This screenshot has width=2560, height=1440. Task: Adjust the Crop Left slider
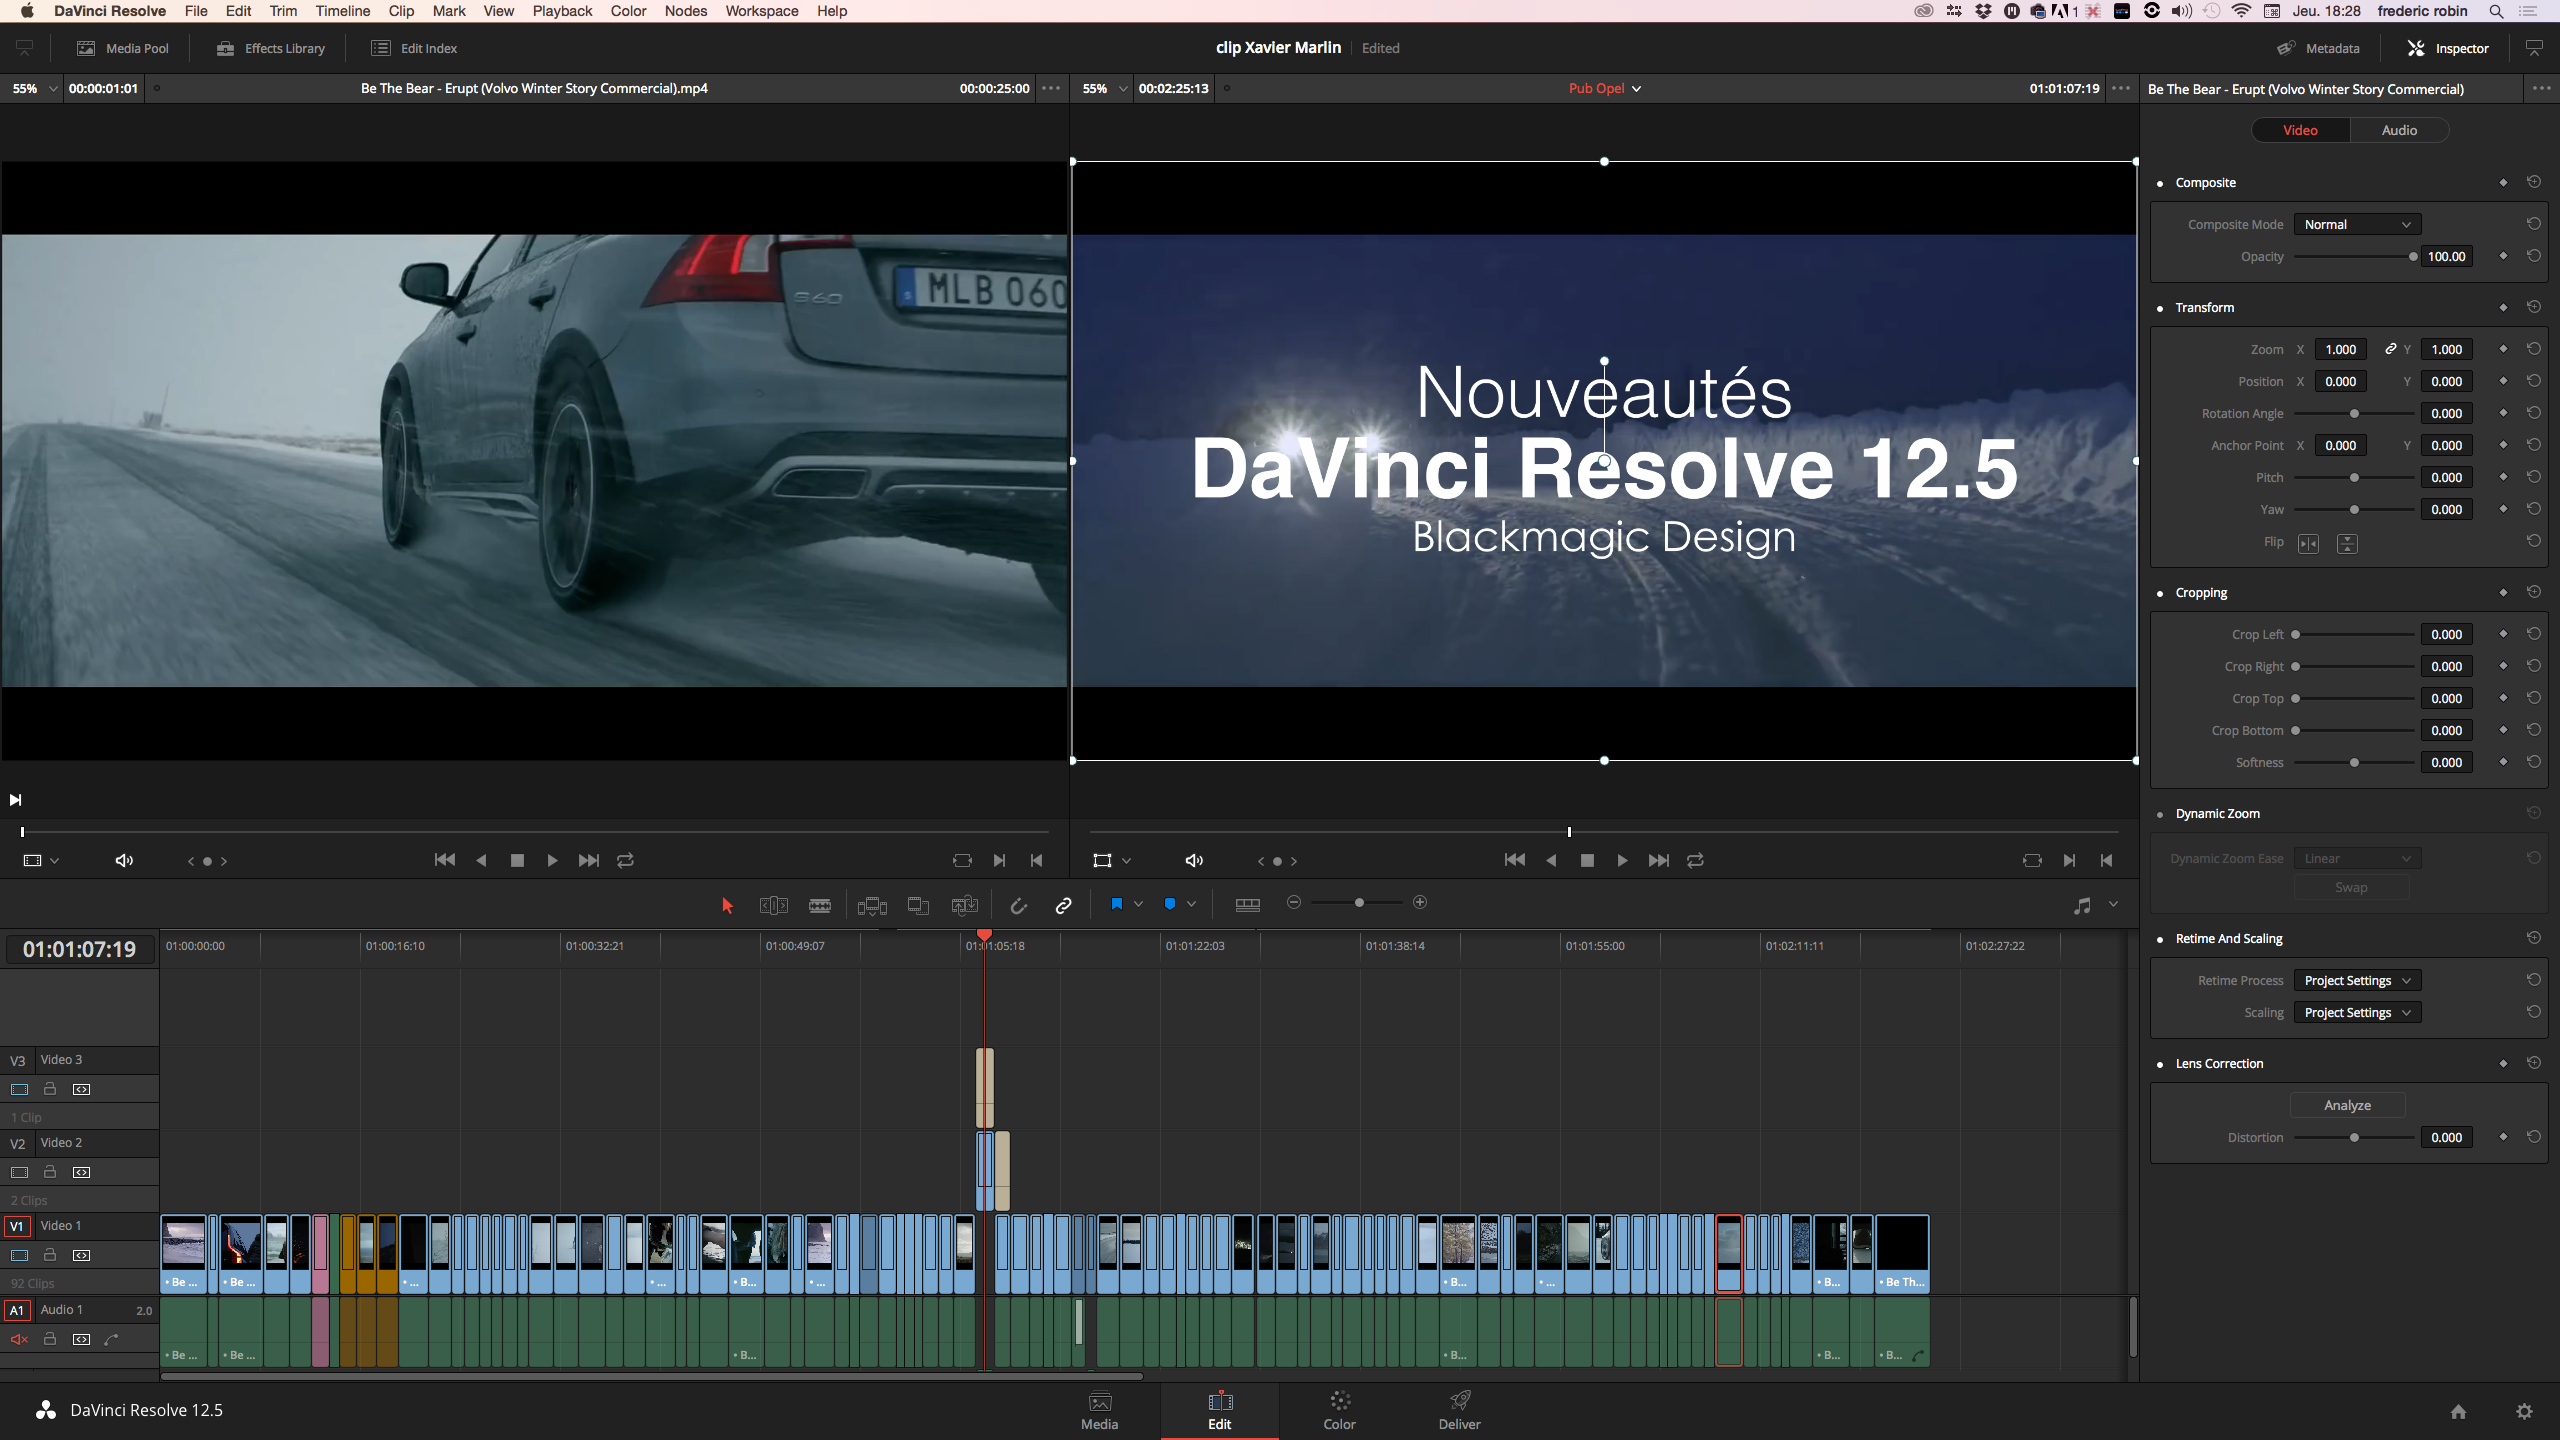click(2296, 635)
